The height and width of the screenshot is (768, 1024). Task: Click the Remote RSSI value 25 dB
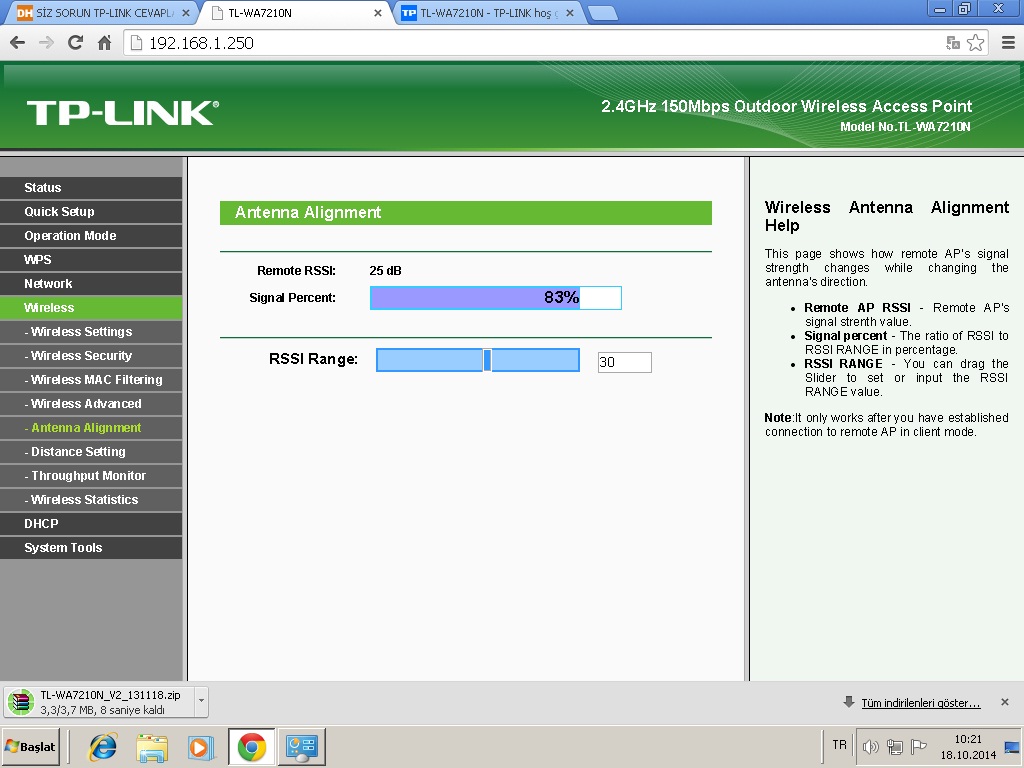pyautogui.click(x=385, y=271)
